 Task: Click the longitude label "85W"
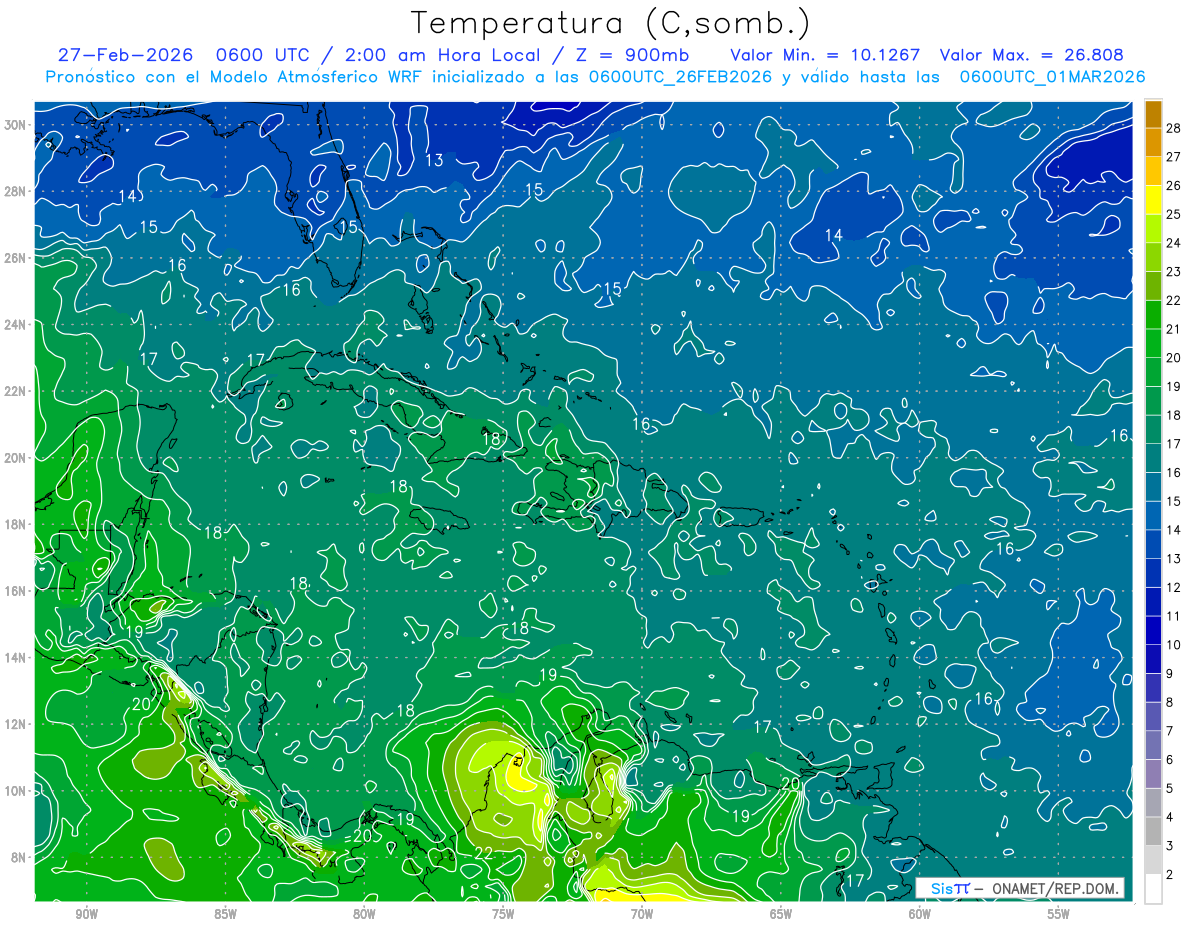[x=225, y=914]
